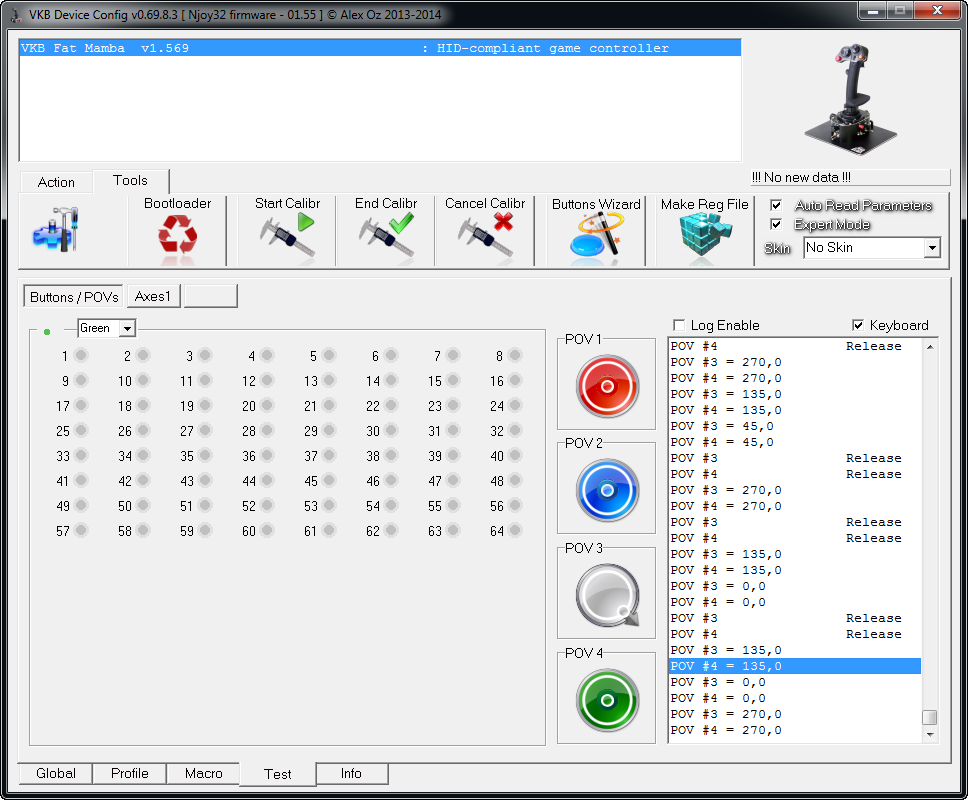The image size is (968, 800).
Task: Open the Macro bottom tab
Action: tap(203, 773)
